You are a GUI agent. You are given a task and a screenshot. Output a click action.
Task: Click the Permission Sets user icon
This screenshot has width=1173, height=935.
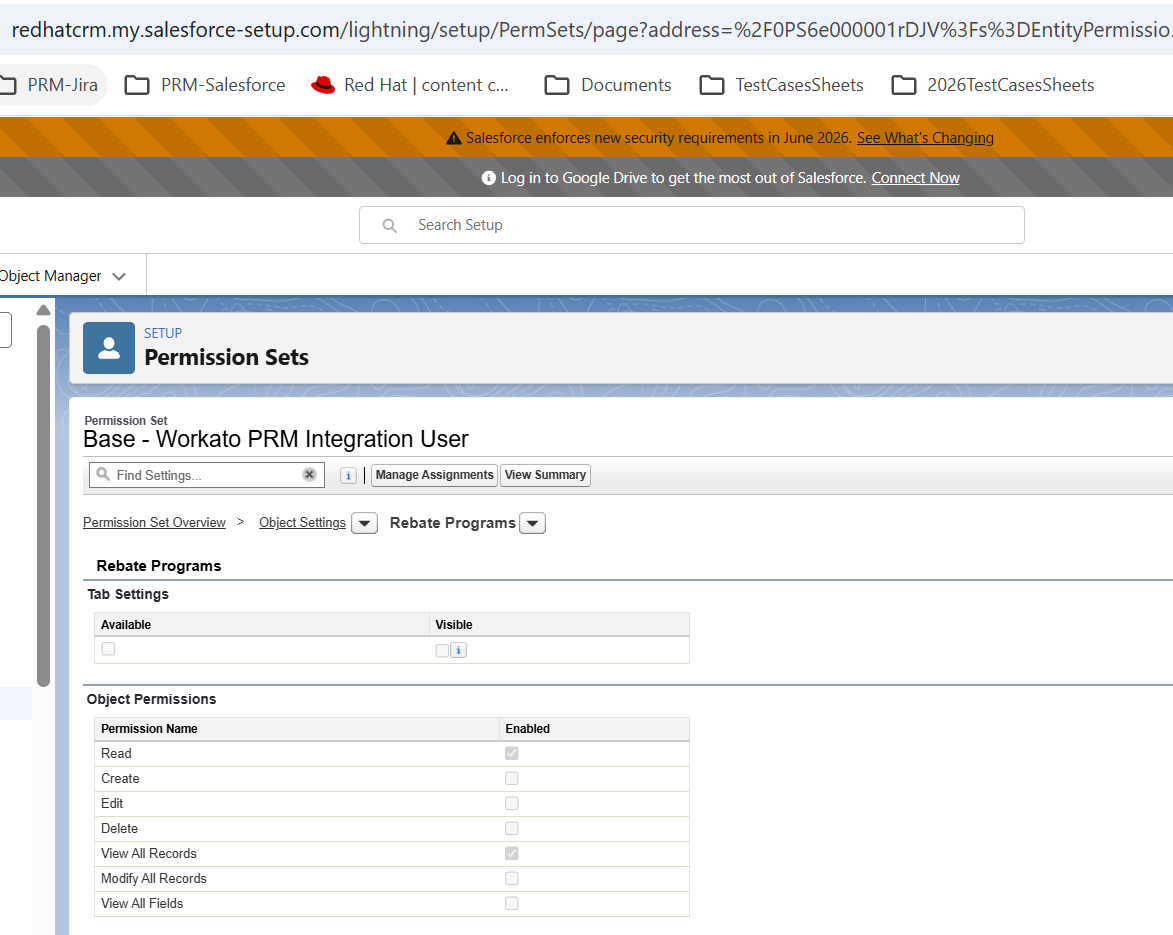[x=108, y=348]
